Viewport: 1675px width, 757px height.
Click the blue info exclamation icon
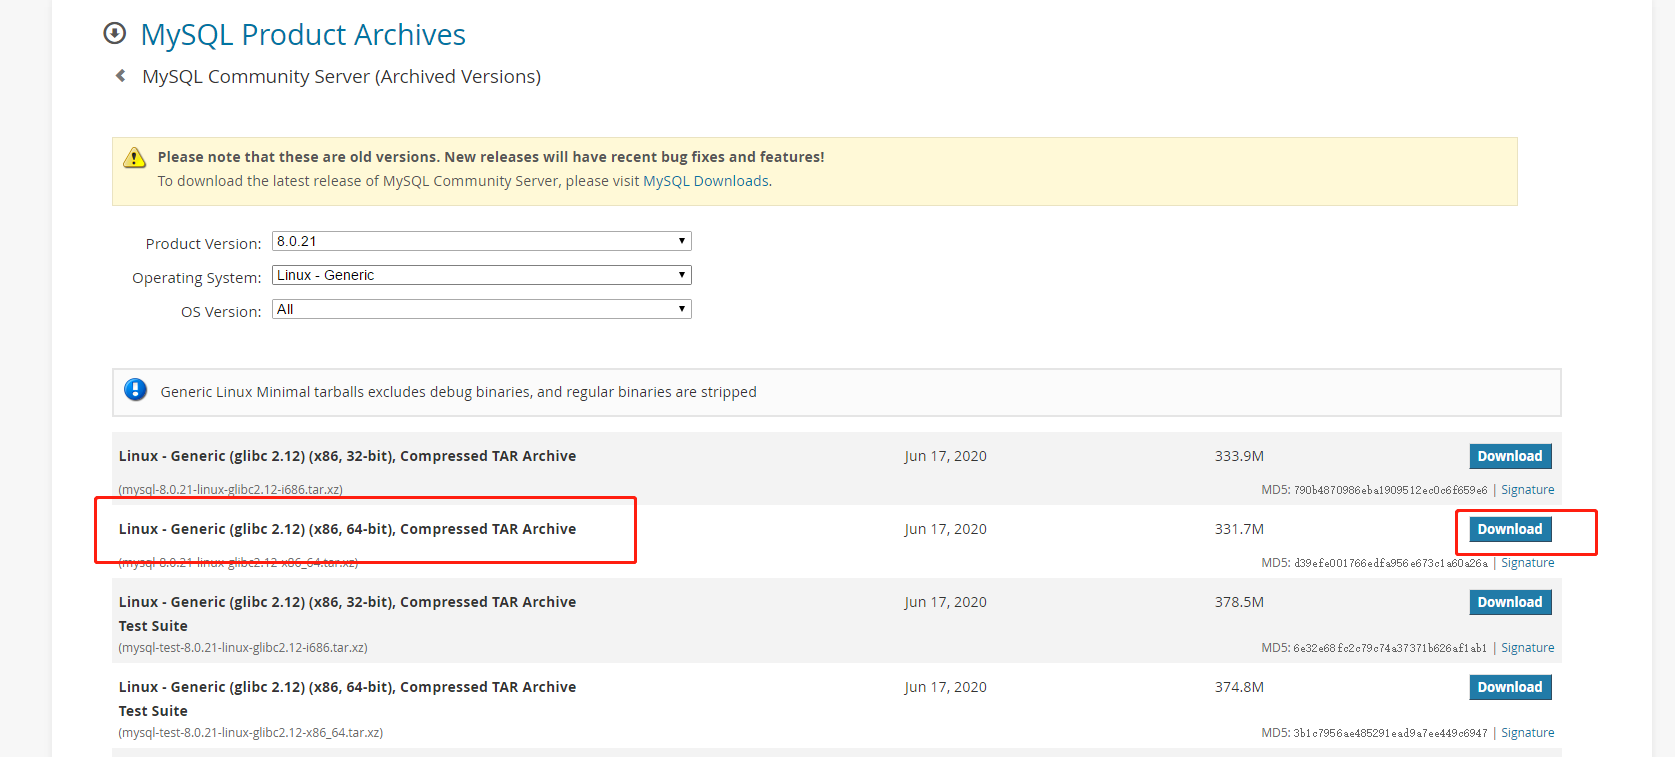tap(136, 390)
